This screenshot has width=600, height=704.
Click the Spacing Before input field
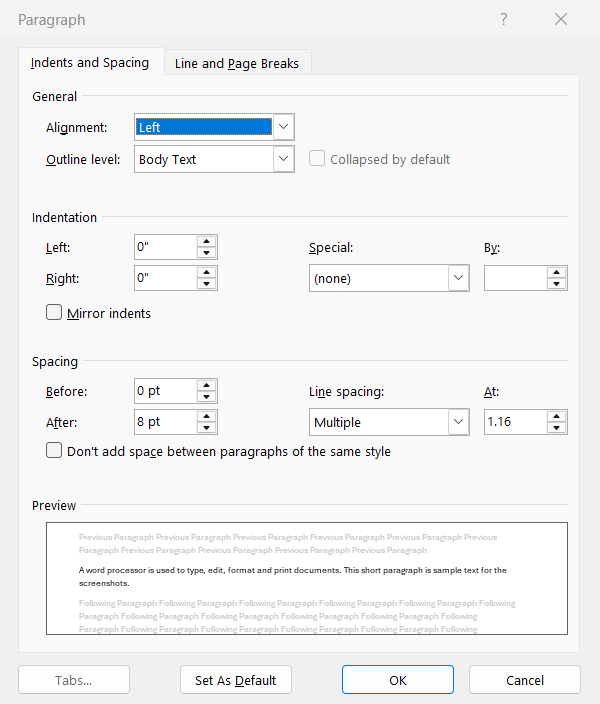coord(166,391)
